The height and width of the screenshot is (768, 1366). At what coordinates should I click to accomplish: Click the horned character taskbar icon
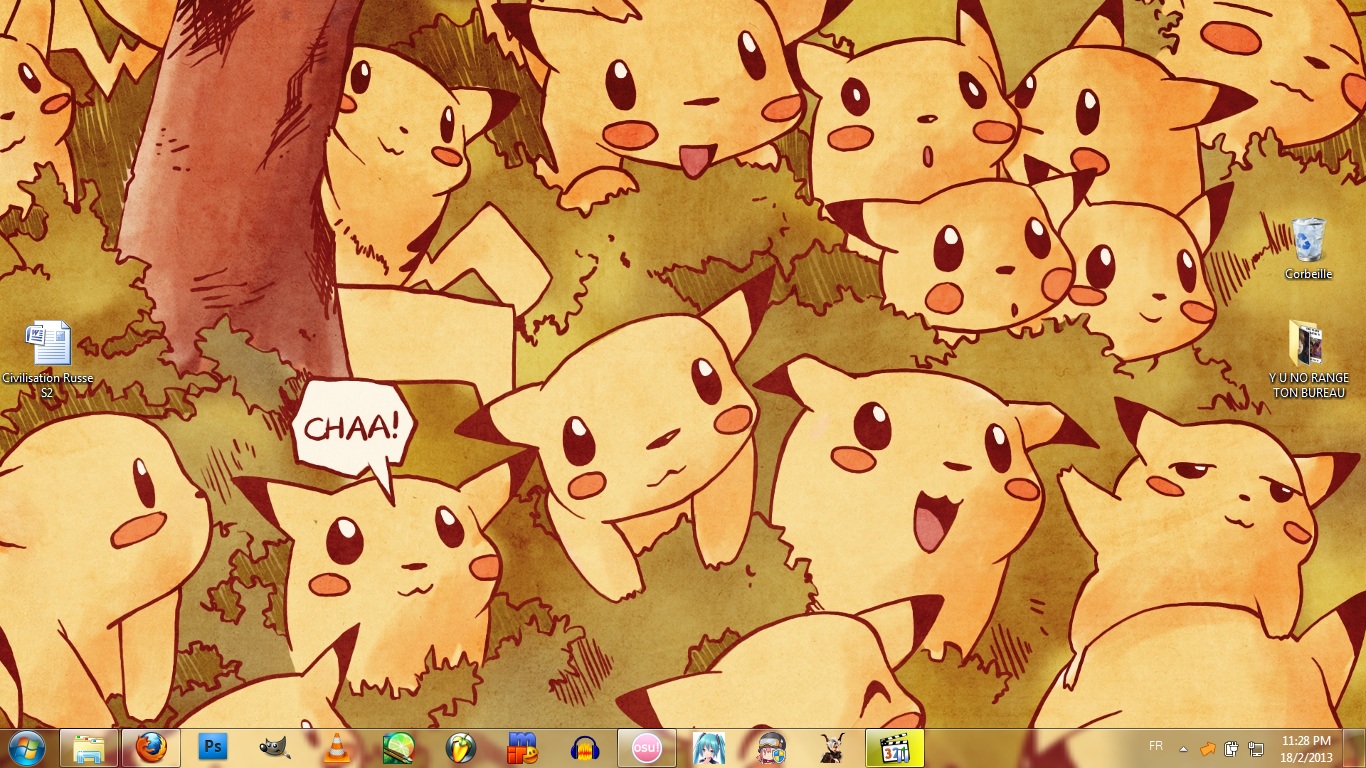(833, 748)
